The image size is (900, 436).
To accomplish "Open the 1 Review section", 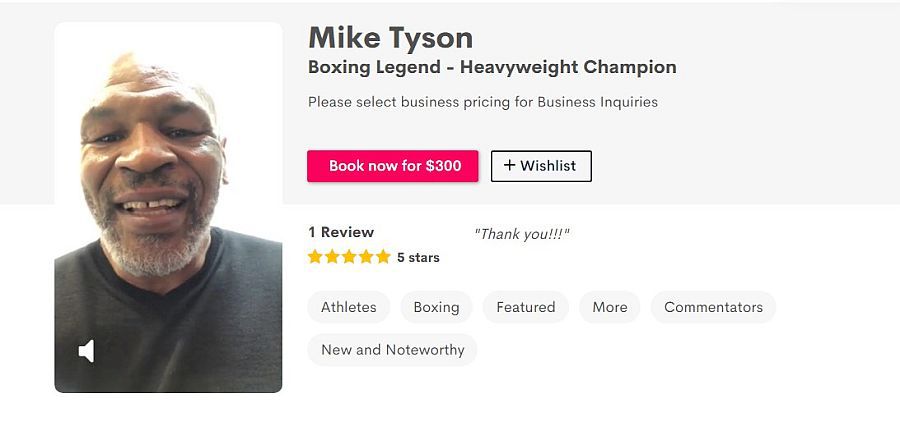I will pos(341,232).
